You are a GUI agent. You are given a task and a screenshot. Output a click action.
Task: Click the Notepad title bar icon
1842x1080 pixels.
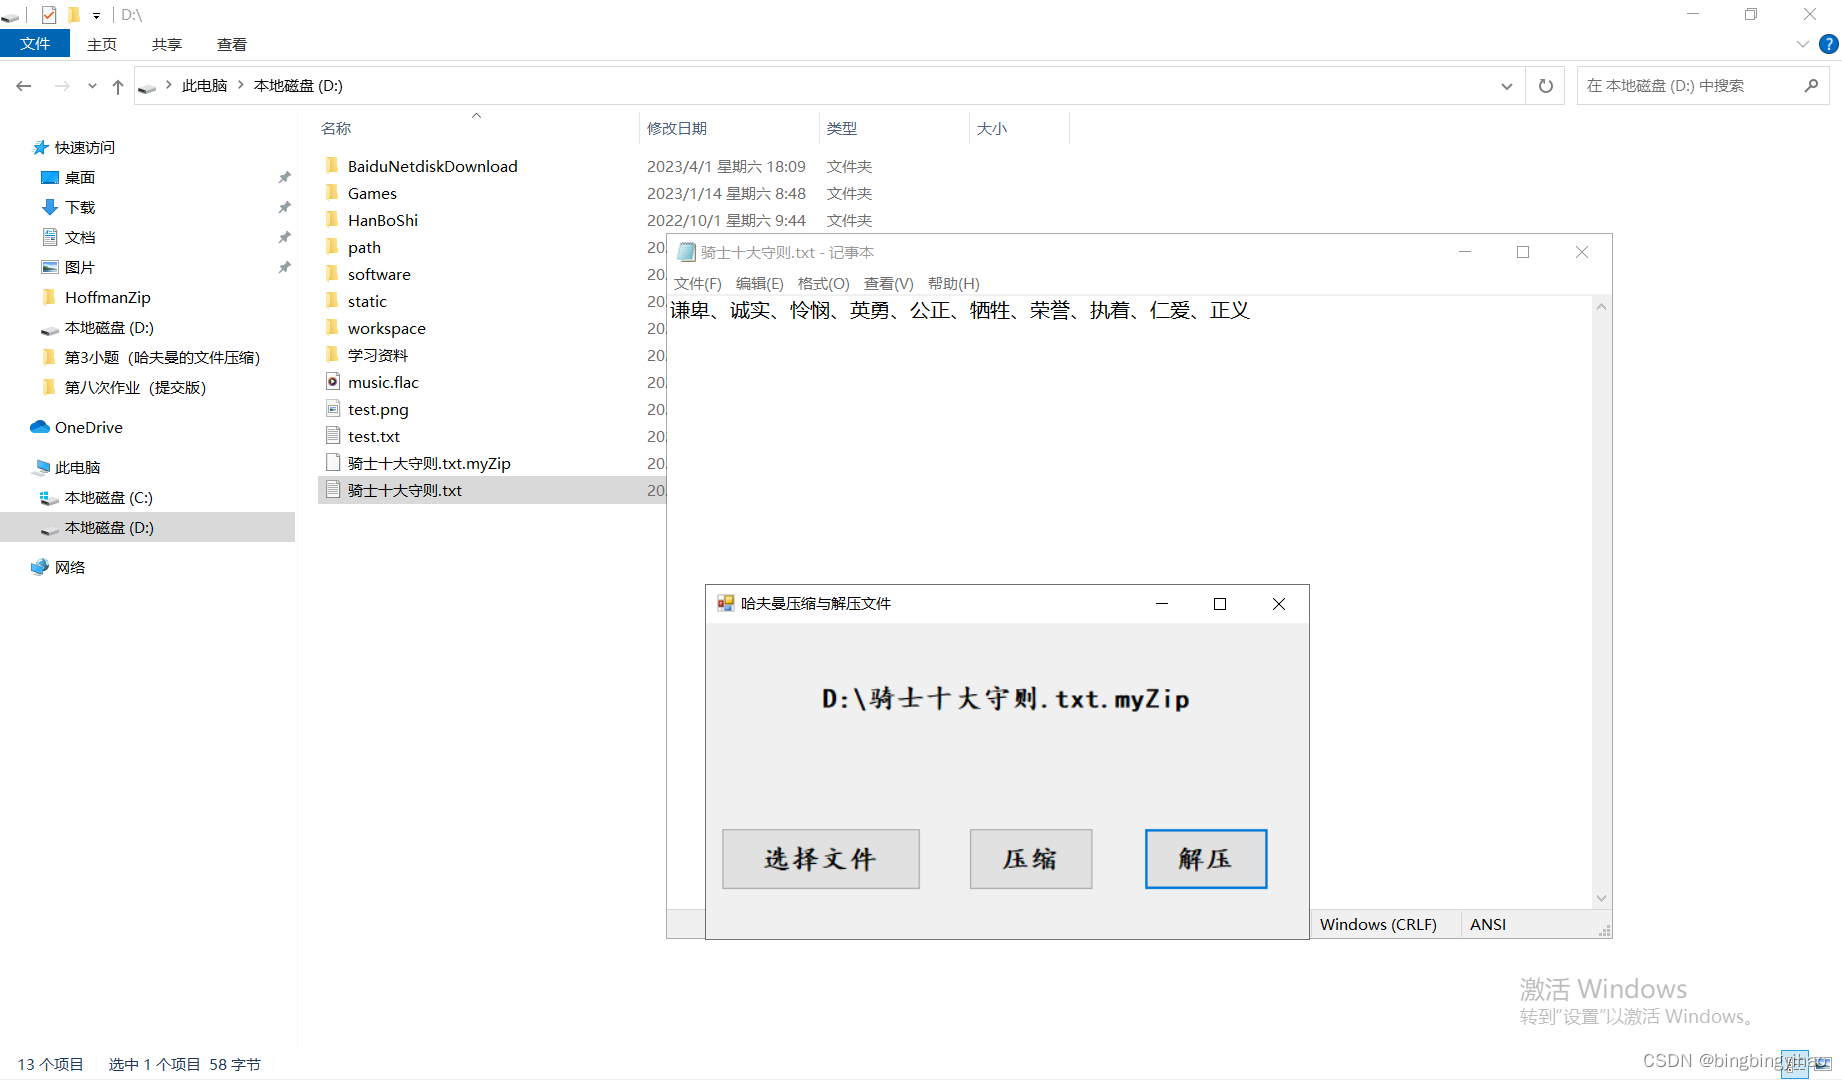686,252
